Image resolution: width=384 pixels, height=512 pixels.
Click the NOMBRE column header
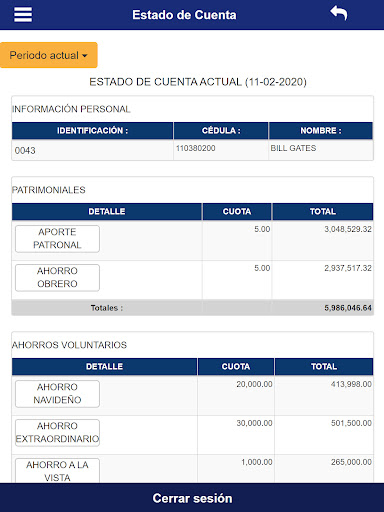click(321, 131)
